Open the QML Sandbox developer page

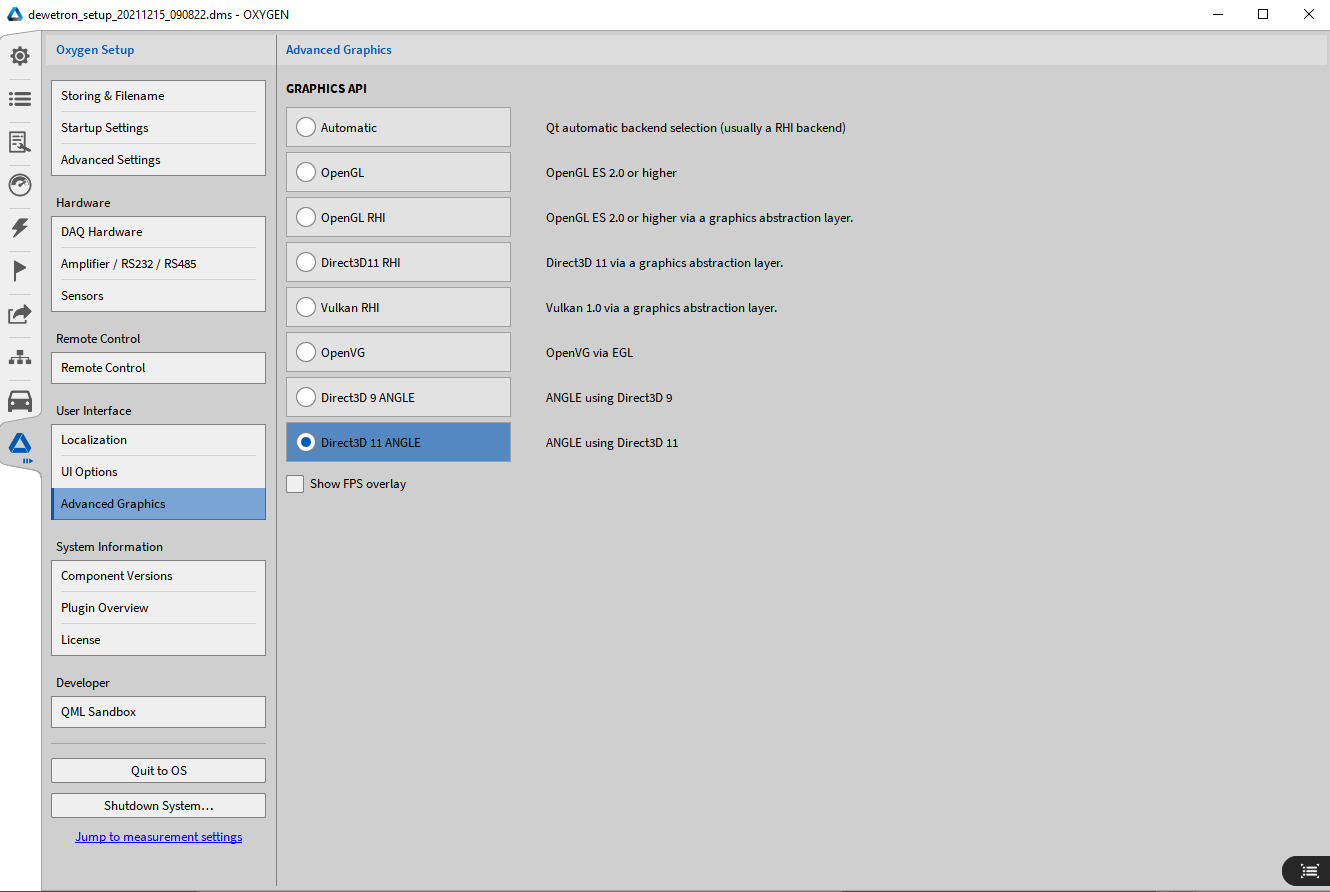click(x=158, y=712)
